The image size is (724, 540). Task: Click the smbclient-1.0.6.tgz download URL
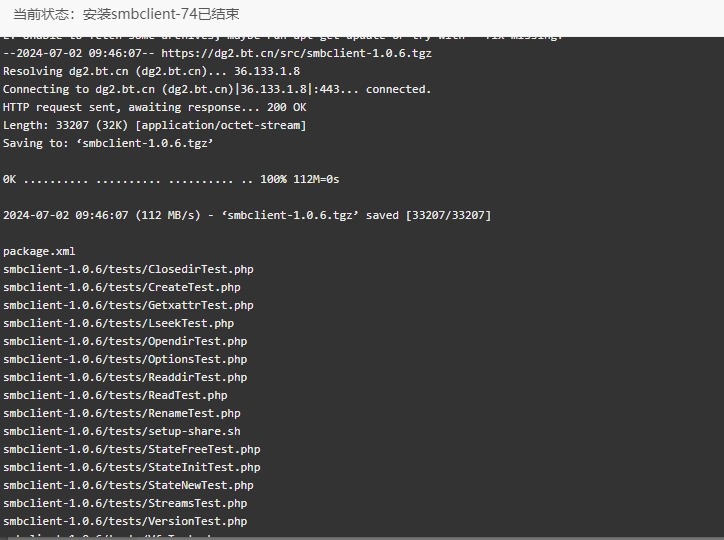tap(296, 54)
